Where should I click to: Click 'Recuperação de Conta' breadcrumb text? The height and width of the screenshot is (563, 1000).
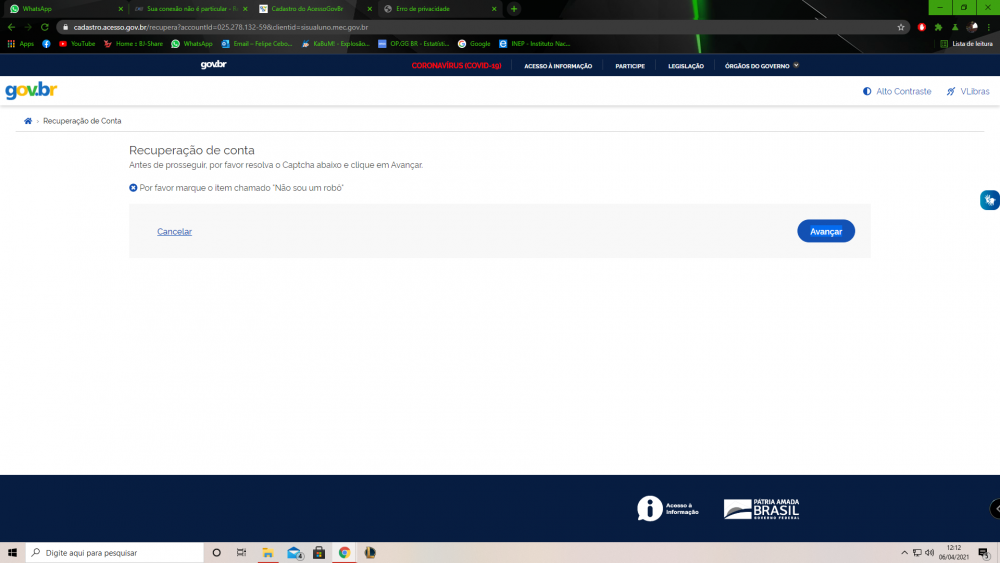click(x=82, y=121)
